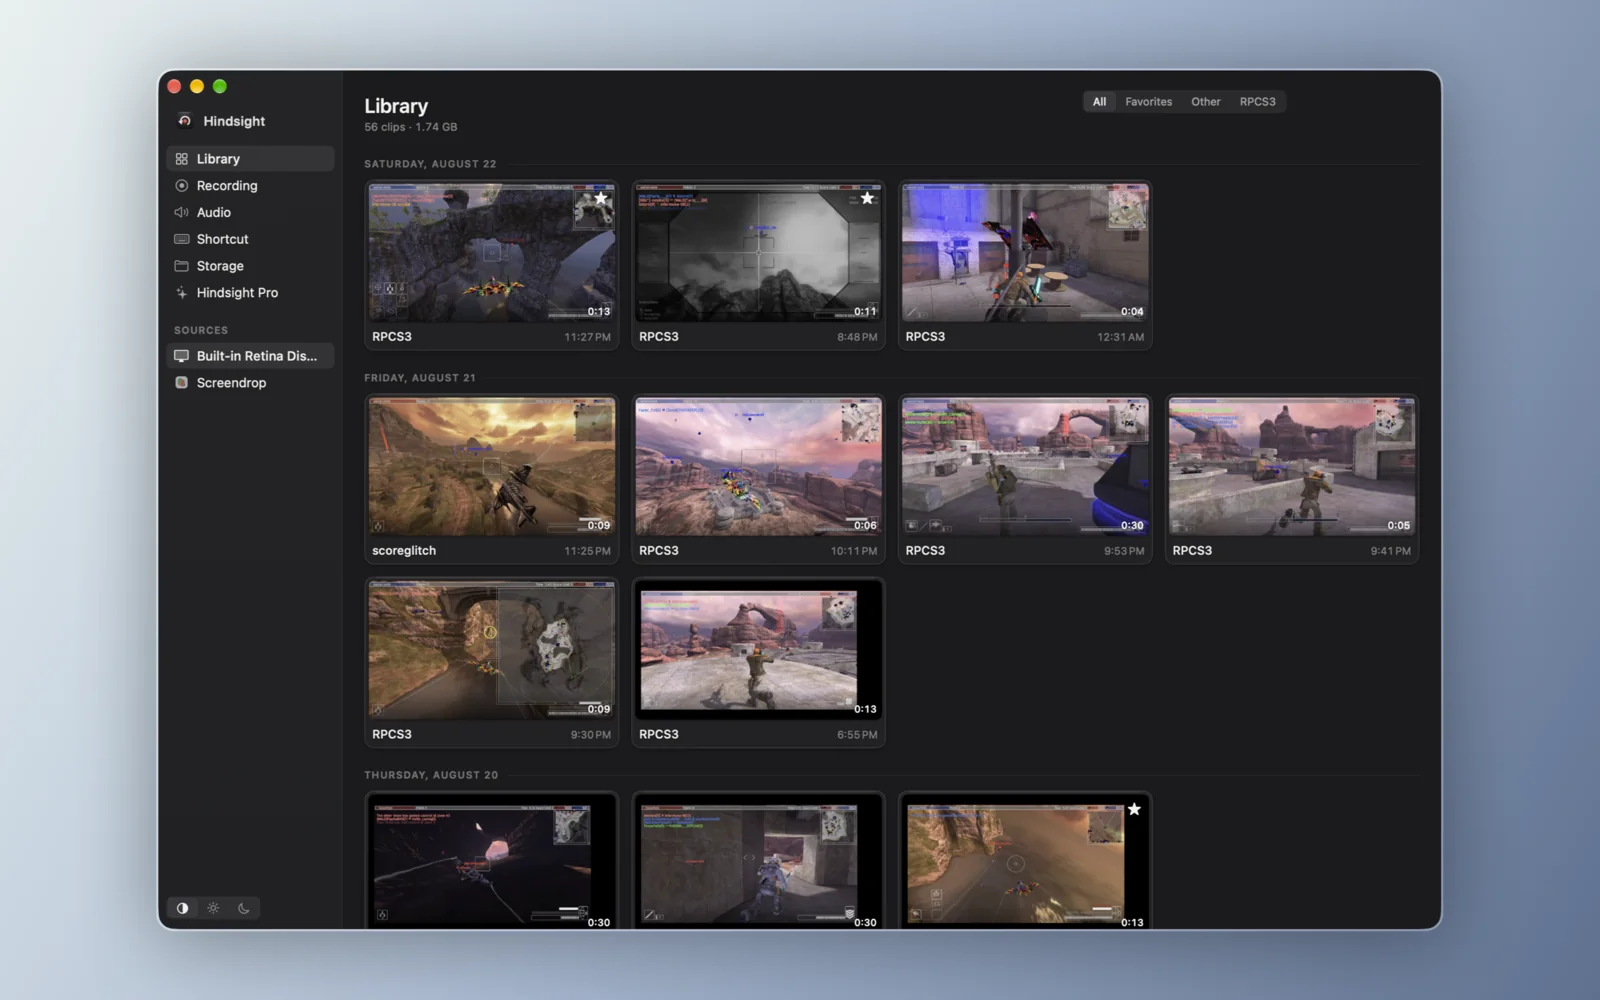Filter by Favorites
This screenshot has width=1600, height=1000.
1148,102
